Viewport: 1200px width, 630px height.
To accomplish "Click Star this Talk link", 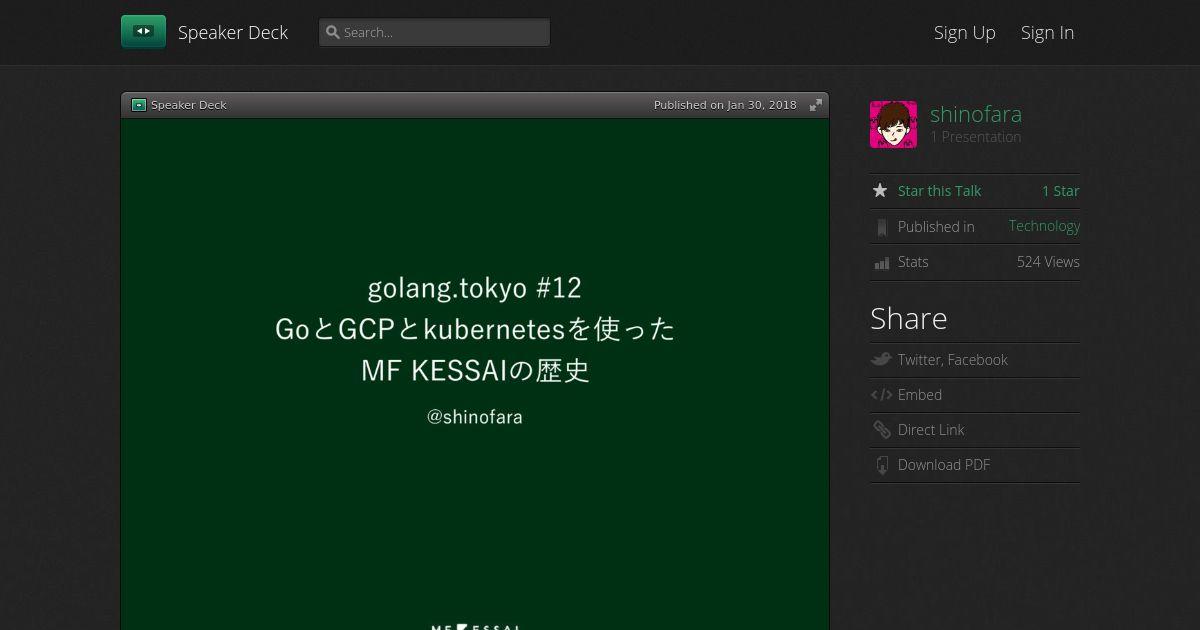I will [x=939, y=191].
